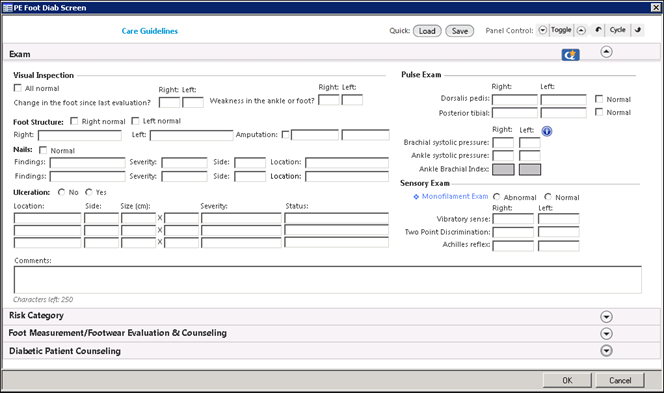The width and height of the screenshot is (664, 393).
Task: Mark Dorsalis pedis pulse as Normal
Action: pyautogui.click(x=599, y=99)
